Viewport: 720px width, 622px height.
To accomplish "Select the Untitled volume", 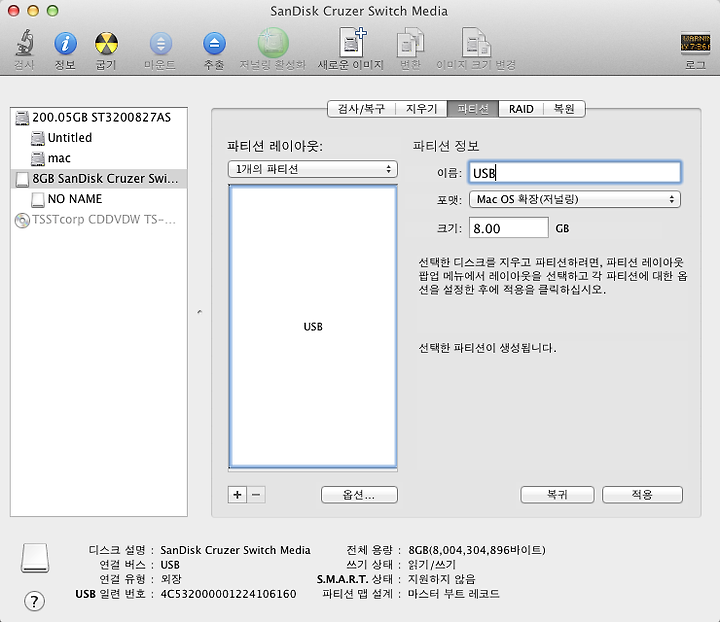I will (99, 138).
